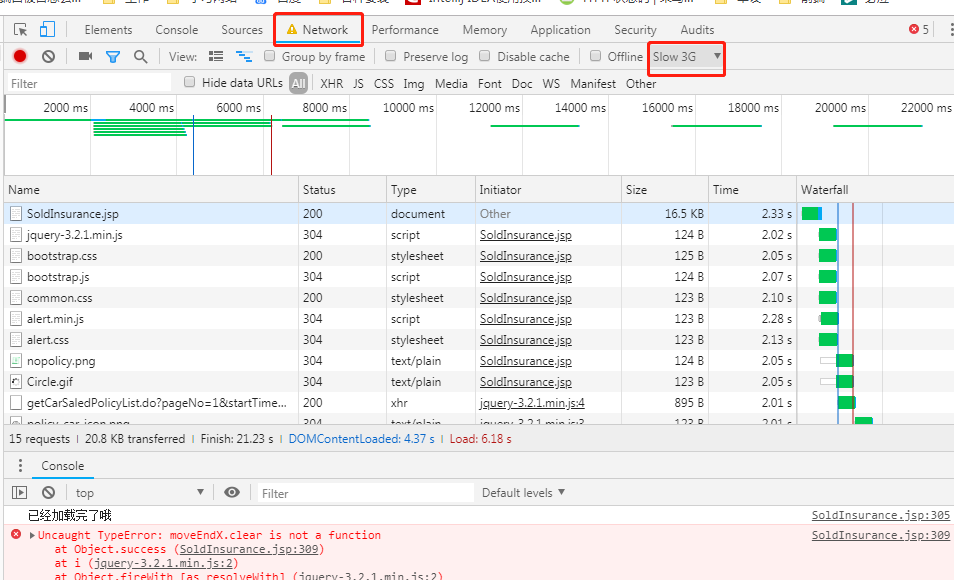
Task: Open the Elements tab
Action: pyautogui.click(x=108, y=30)
